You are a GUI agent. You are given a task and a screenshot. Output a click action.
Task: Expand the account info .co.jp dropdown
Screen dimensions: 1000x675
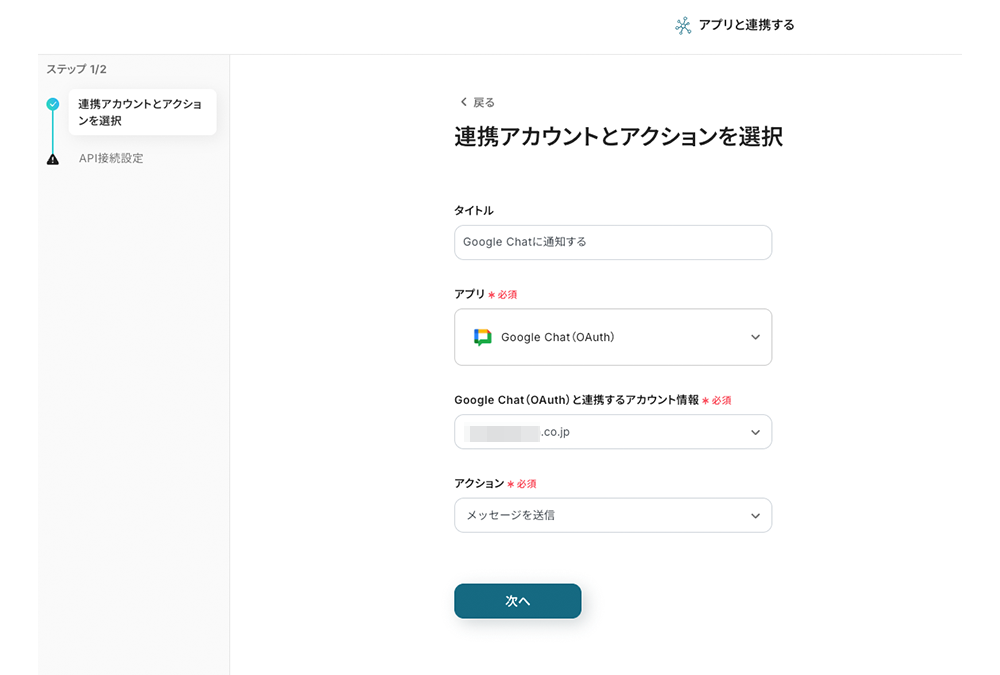coord(613,432)
